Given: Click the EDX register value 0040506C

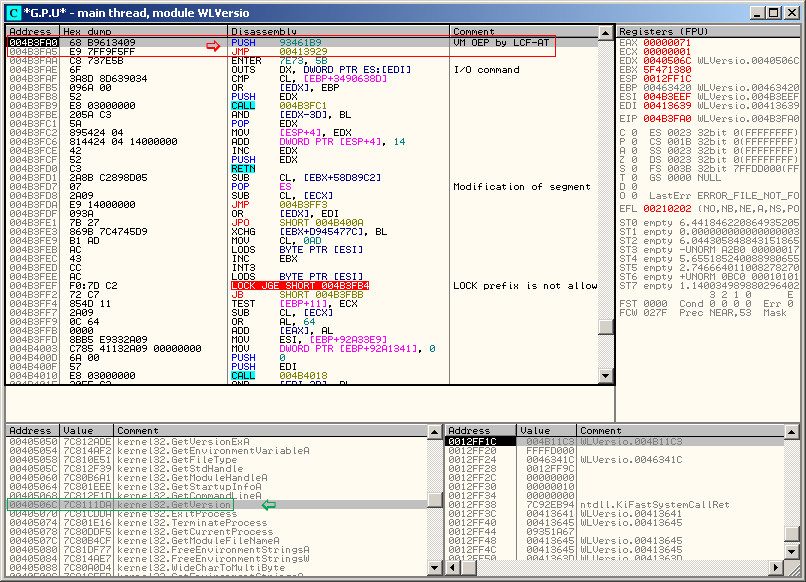Looking at the screenshot, I should (x=667, y=61).
